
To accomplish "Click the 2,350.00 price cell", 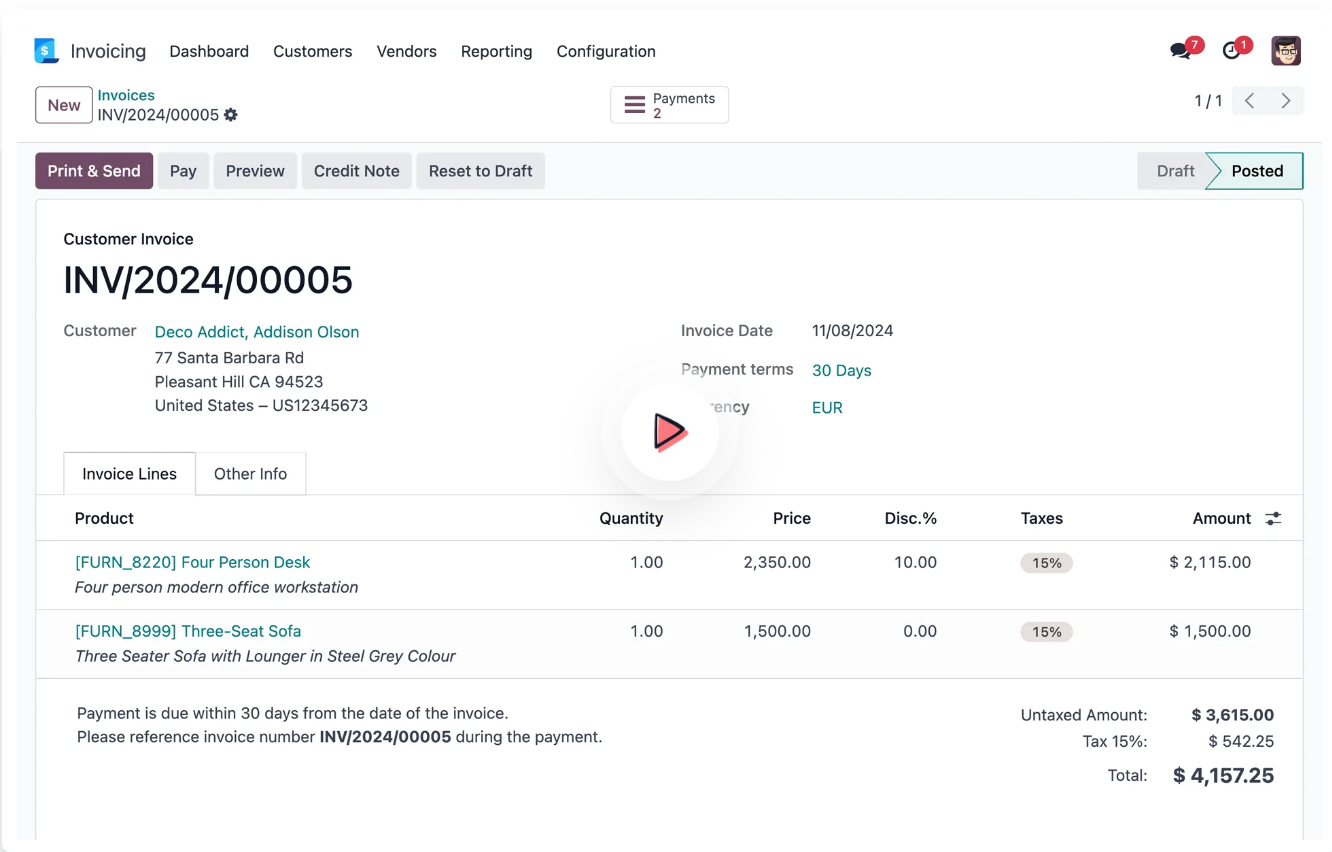I will (x=777, y=562).
